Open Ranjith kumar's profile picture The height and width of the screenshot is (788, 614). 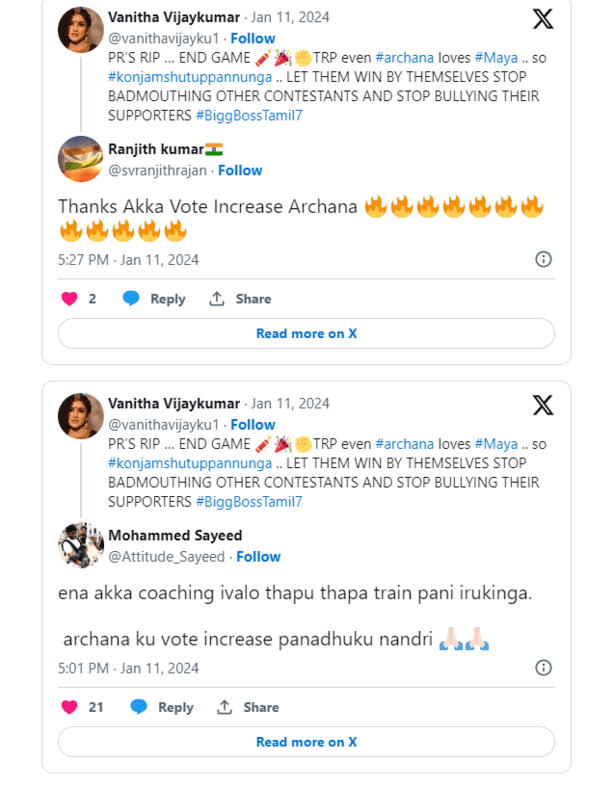coord(80,159)
